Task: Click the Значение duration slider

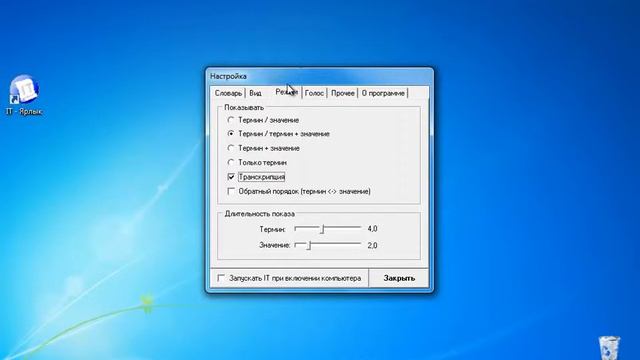Action: pyautogui.click(x=328, y=245)
